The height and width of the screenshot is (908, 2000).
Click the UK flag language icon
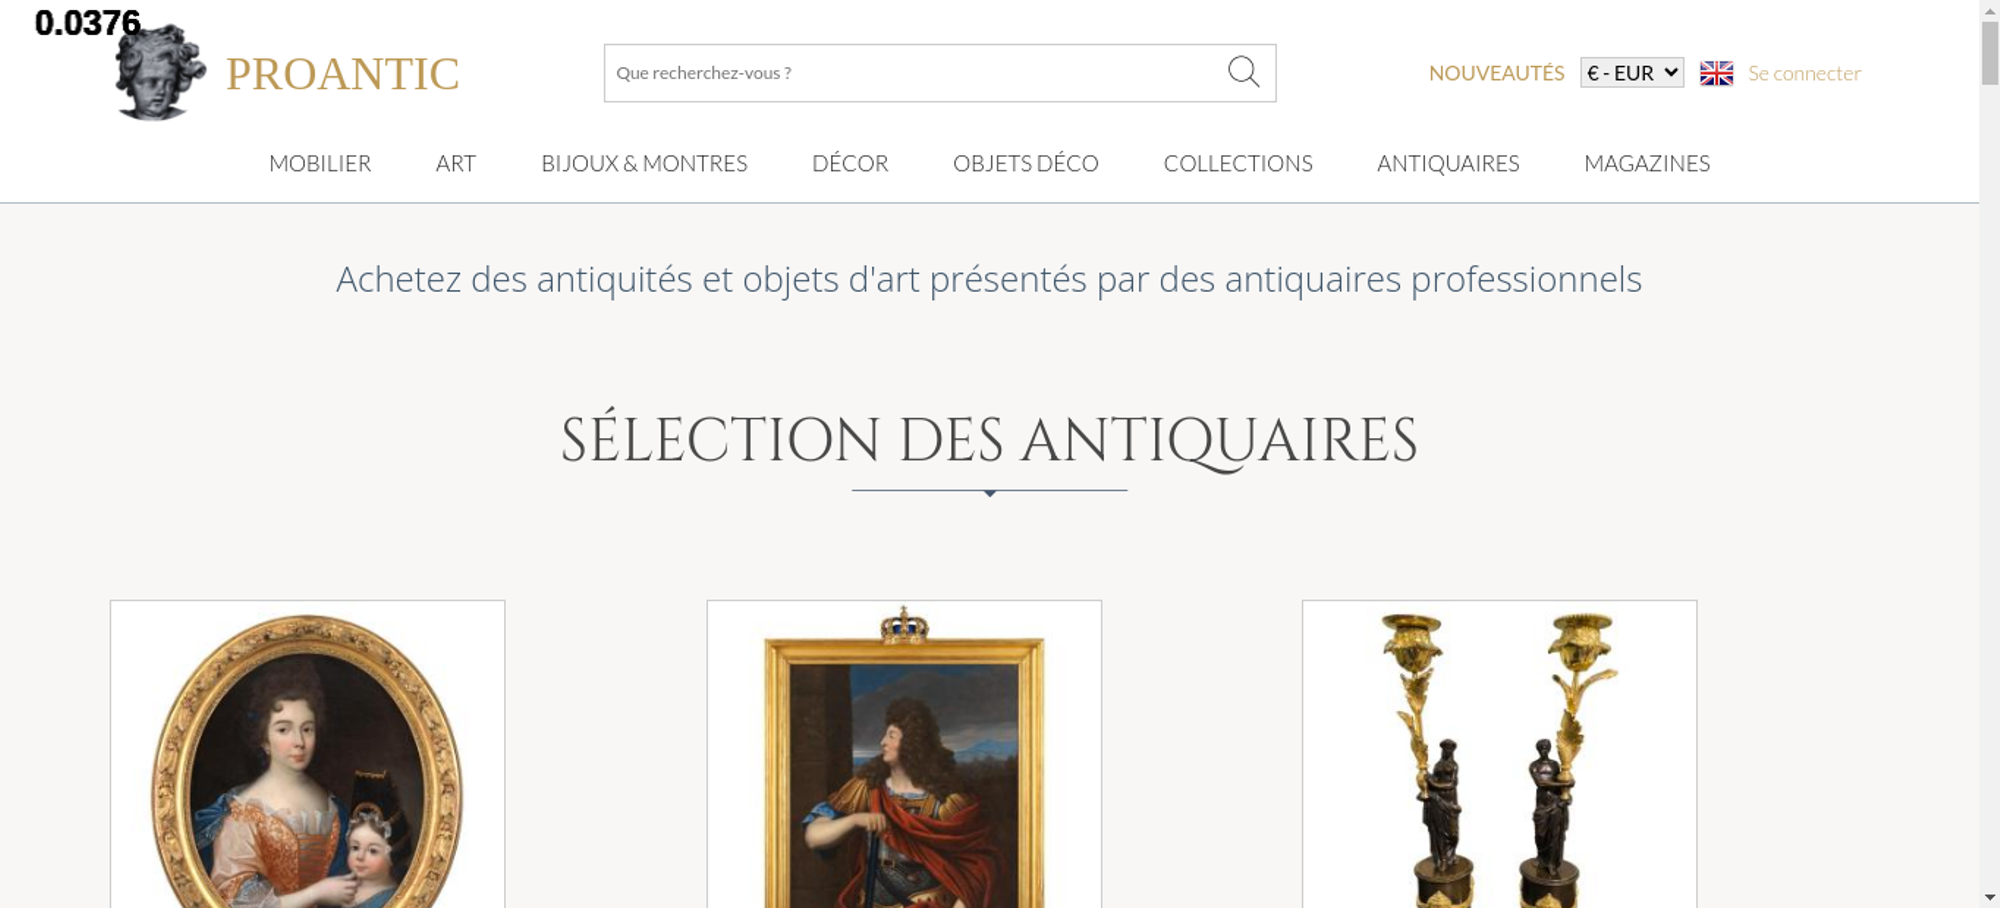pyautogui.click(x=1716, y=73)
